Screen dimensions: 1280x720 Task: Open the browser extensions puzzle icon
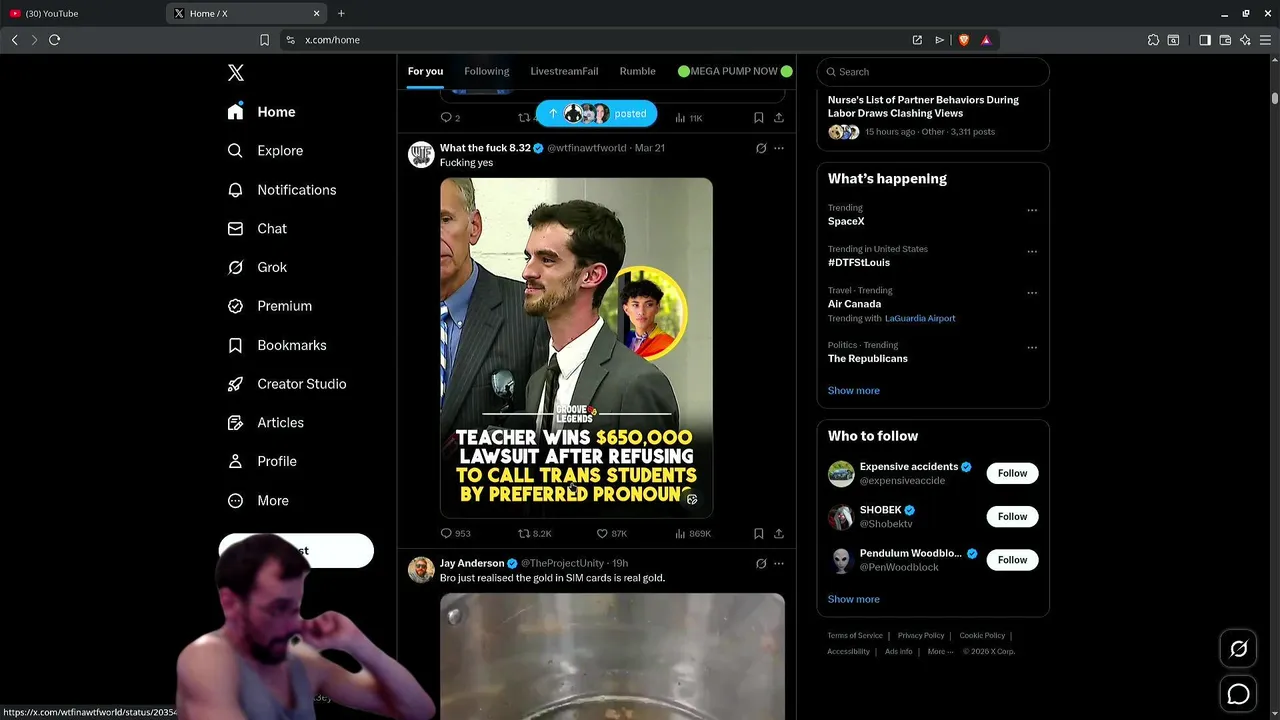[x=1153, y=40]
